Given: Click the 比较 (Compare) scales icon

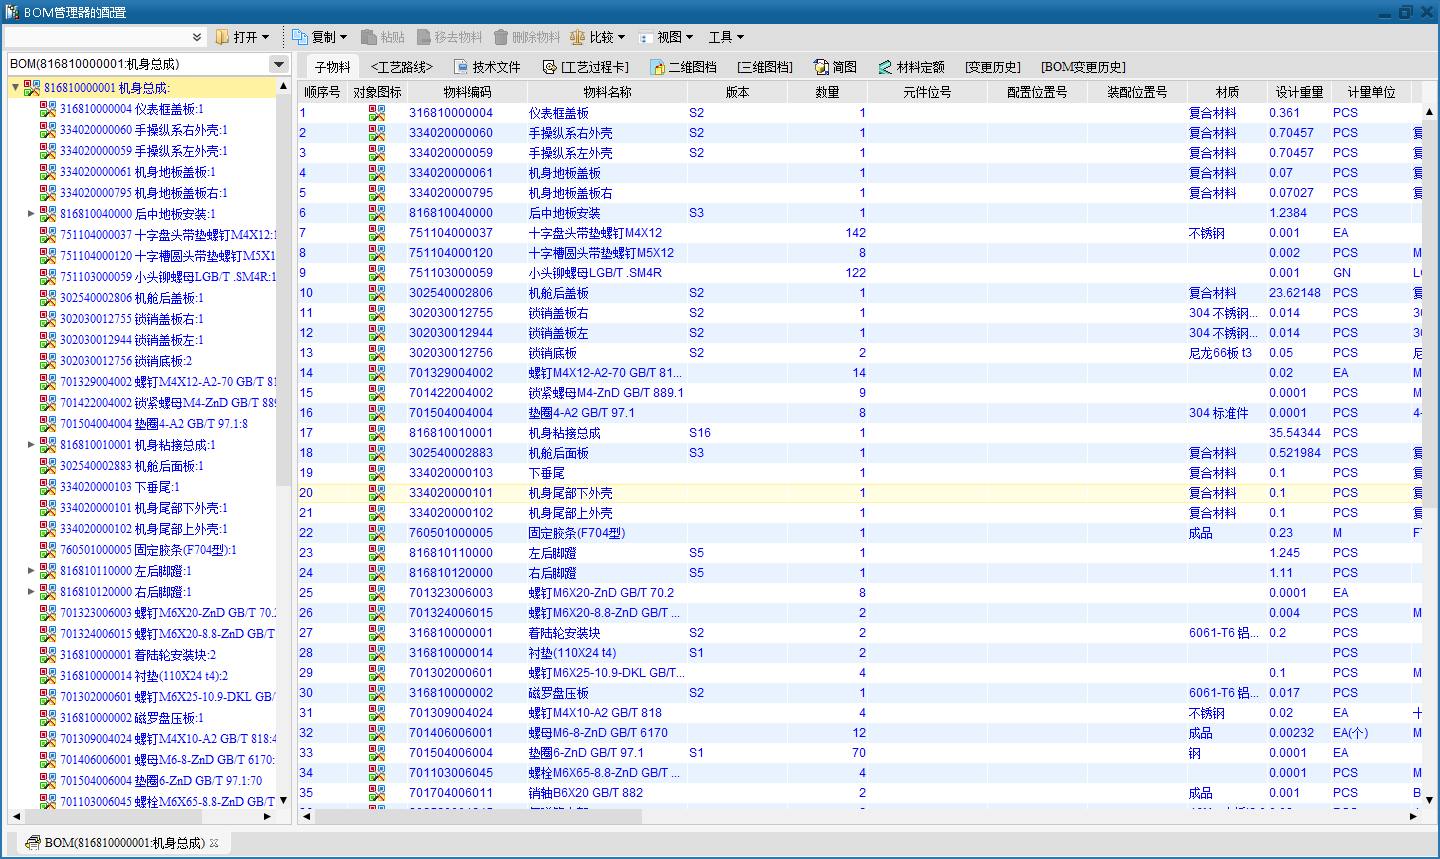Looking at the screenshot, I should click(x=577, y=37).
